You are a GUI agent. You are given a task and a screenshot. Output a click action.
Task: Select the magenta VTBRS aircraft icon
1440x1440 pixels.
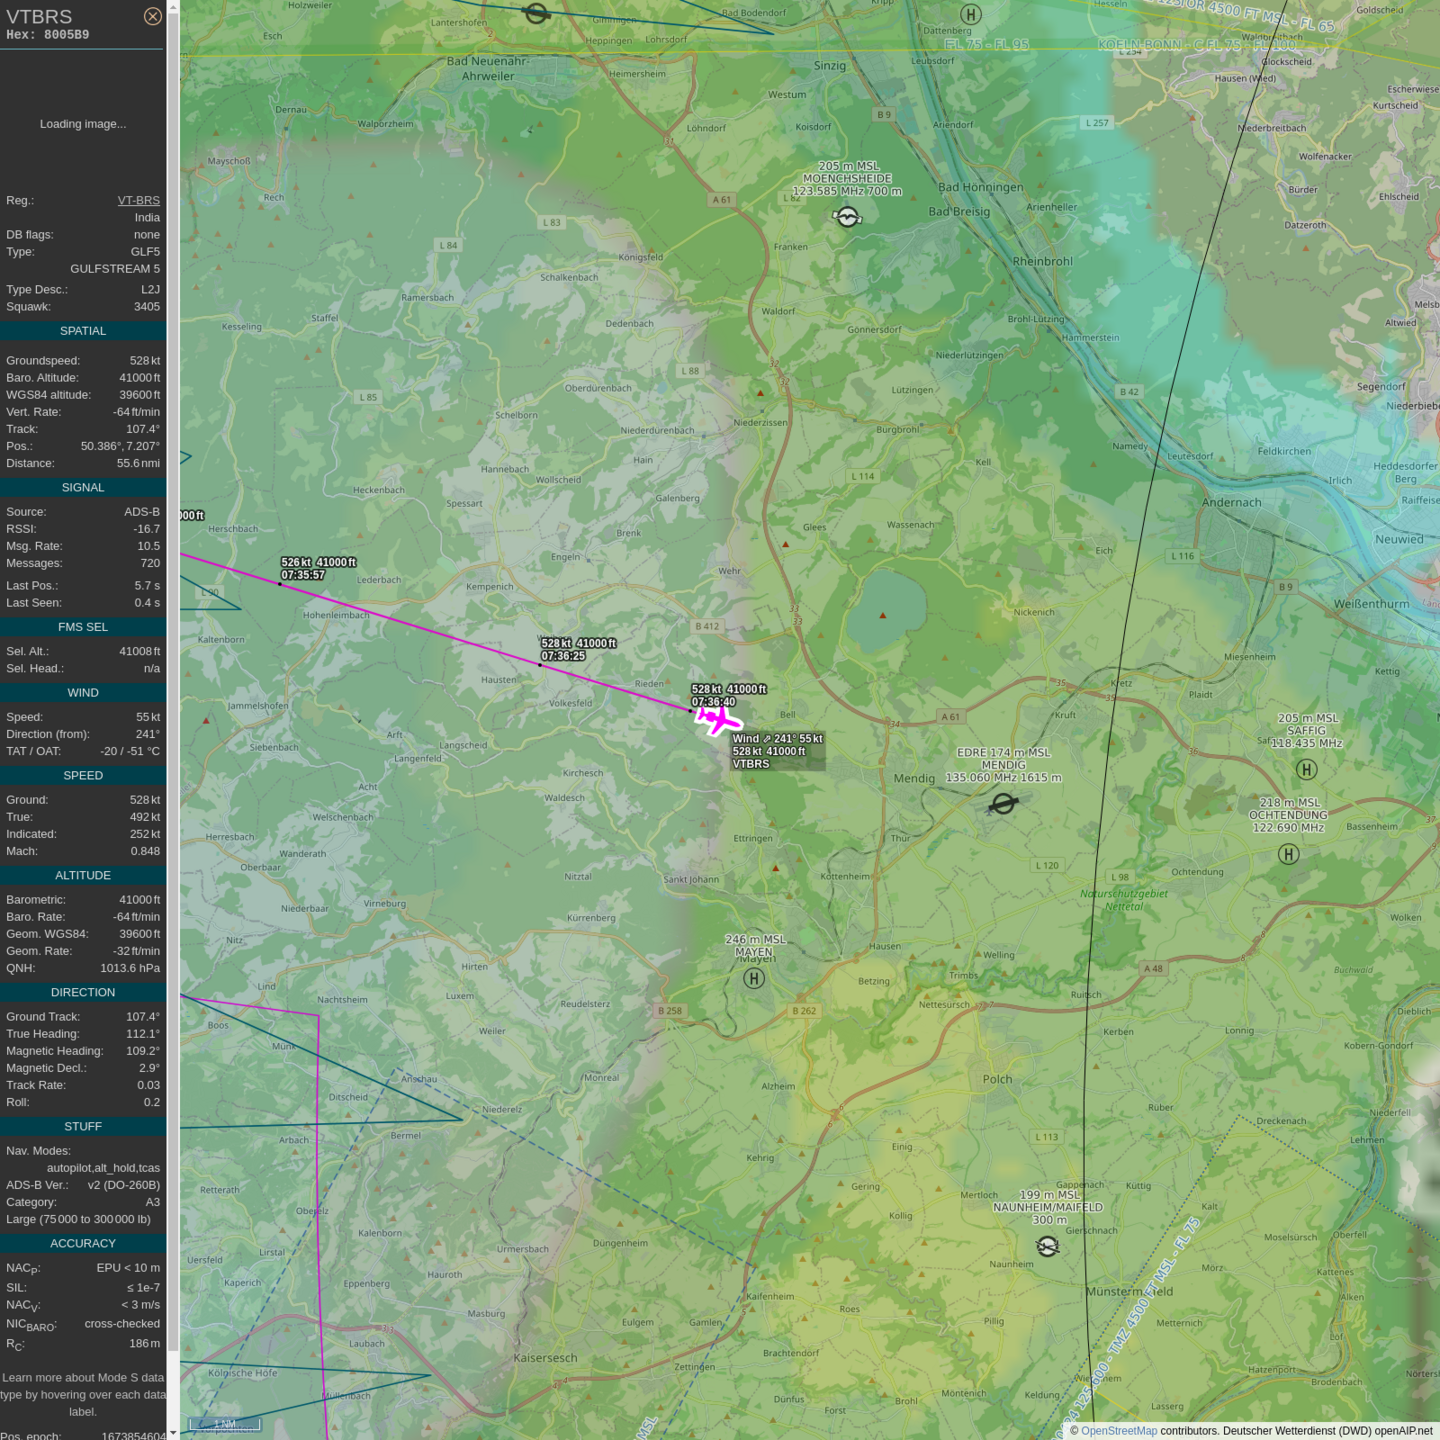tap(718, 719)
